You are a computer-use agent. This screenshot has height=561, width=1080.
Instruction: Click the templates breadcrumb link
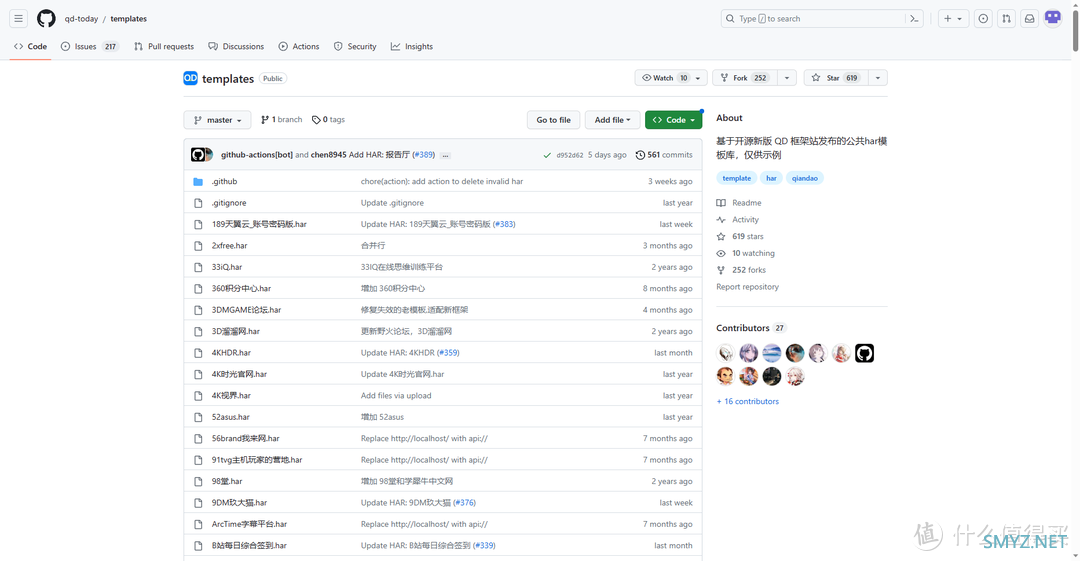129,19
